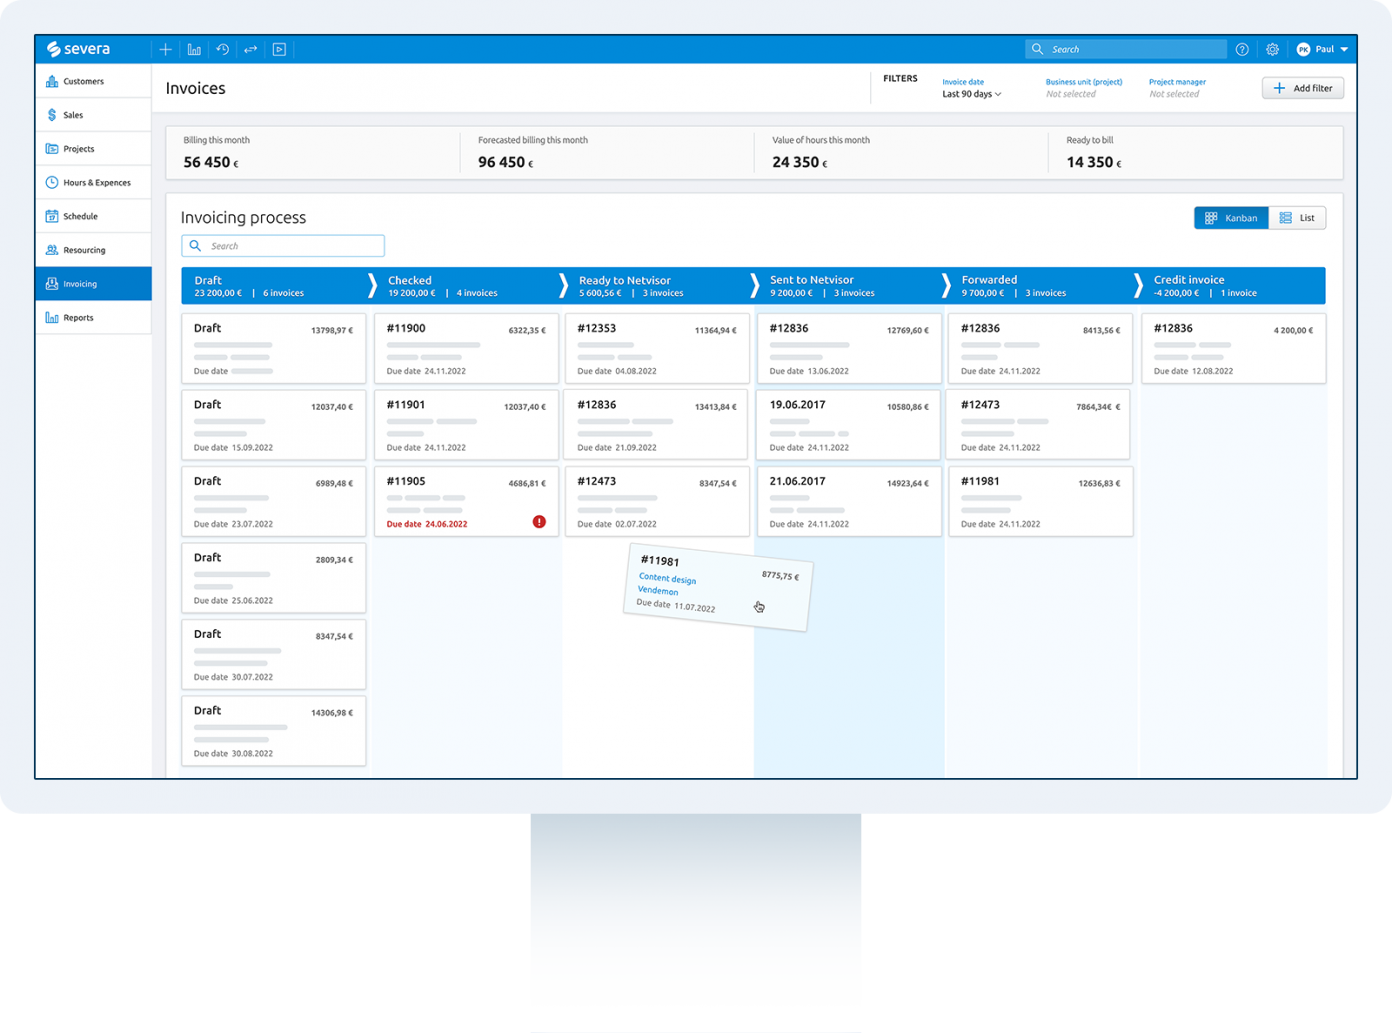Click the magnifier icon in Invoicing process search
Screen dimensions: 1392x1033
pyautogui.click(x=195, y=246)
